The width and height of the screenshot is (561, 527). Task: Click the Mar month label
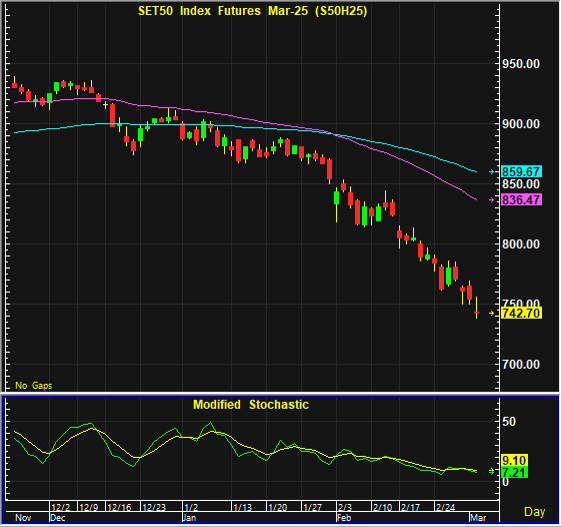(478, 518)
